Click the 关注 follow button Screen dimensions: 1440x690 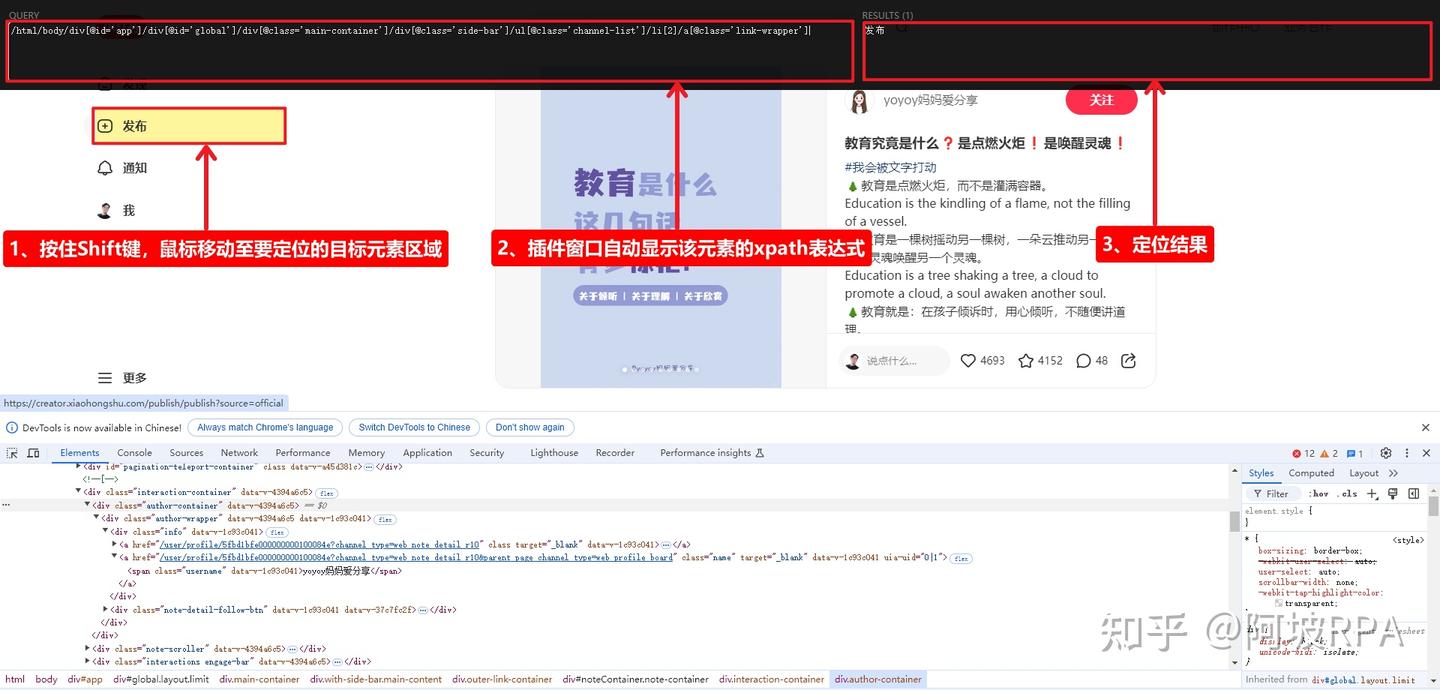click(x=1101, y=100)
